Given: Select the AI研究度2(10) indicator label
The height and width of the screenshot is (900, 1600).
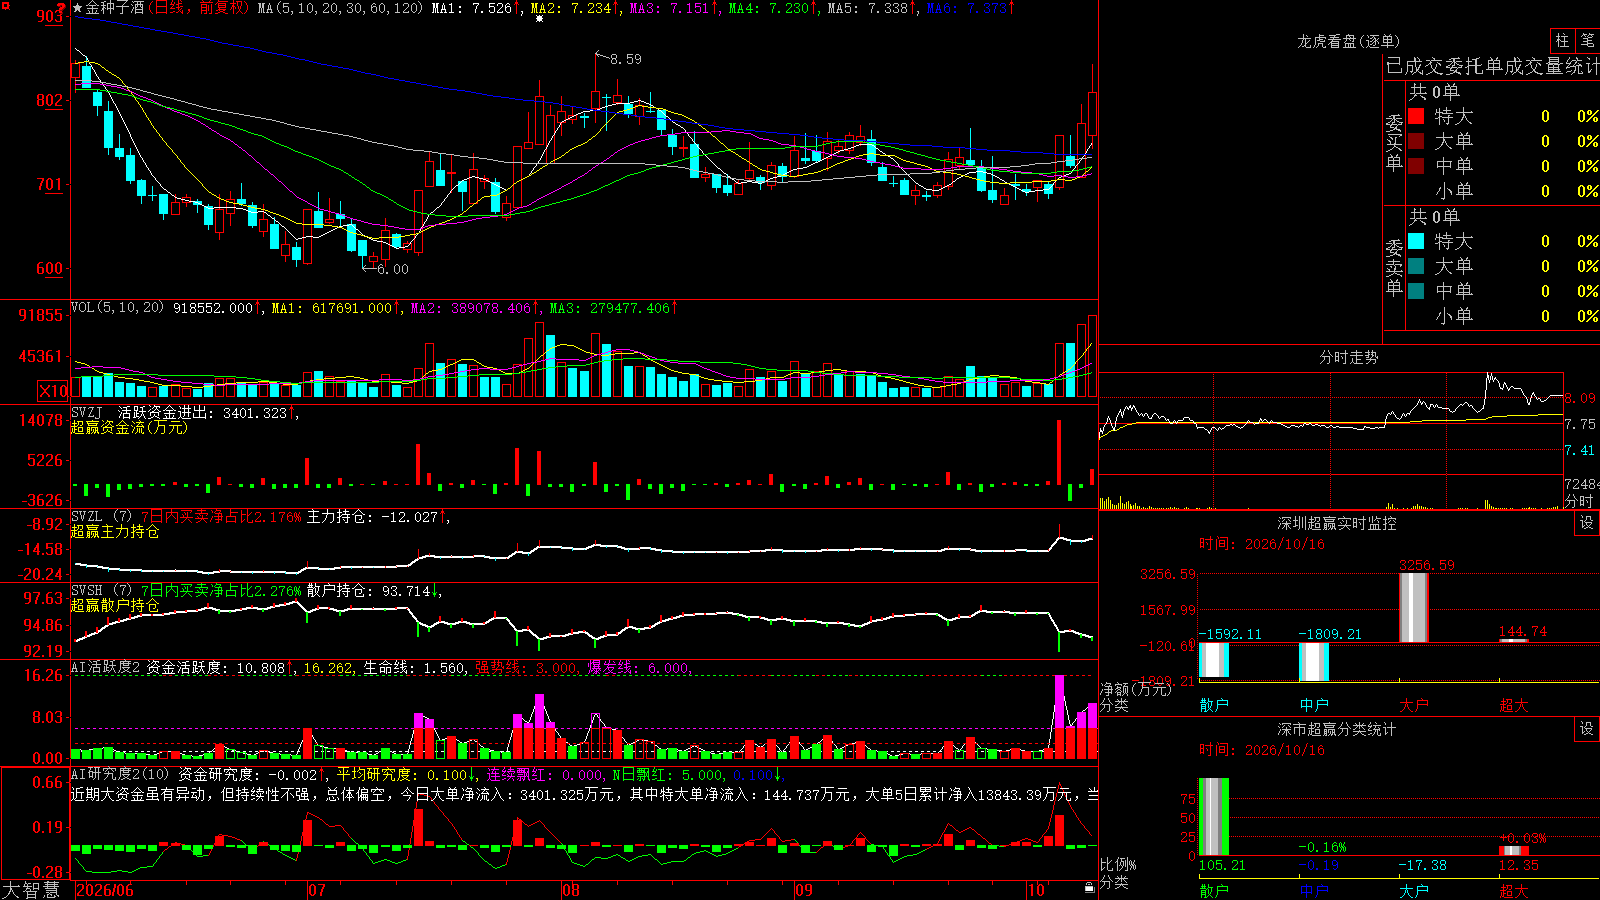Looking at the screenshot, I should [120, 774].
